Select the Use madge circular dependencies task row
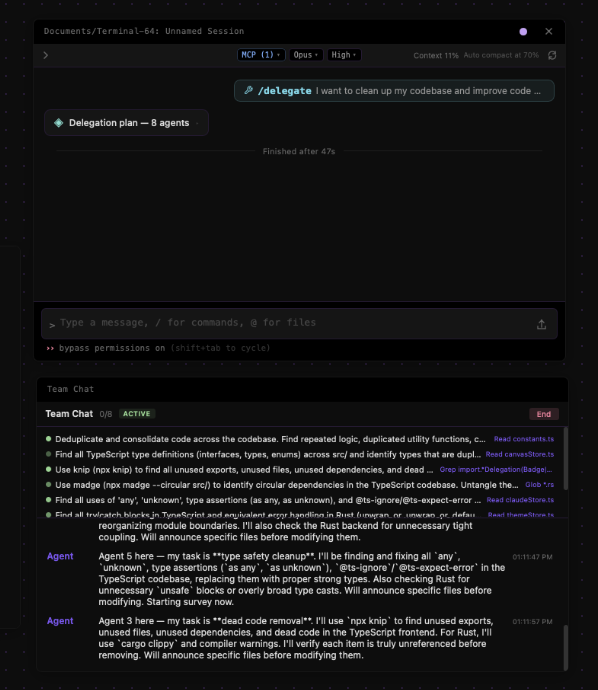The image size is (598, 690). (x=300, y=484)
